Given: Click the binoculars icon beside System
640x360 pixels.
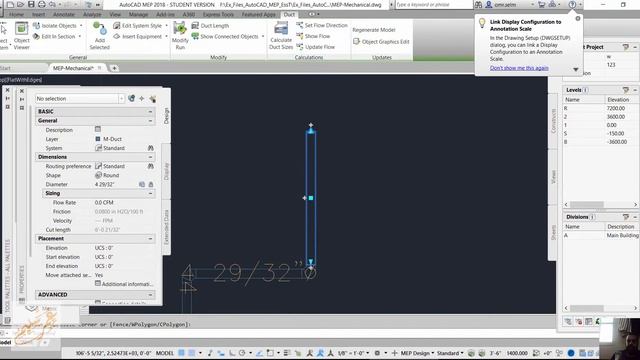Looking at the screenshot, I should point(151,148).
